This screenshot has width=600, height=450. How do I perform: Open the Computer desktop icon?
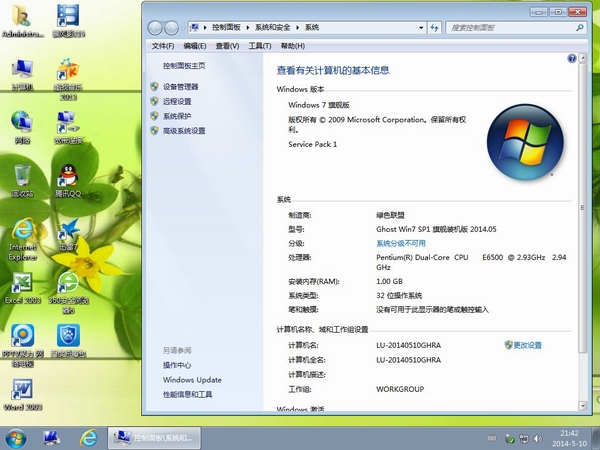point(22,75)
